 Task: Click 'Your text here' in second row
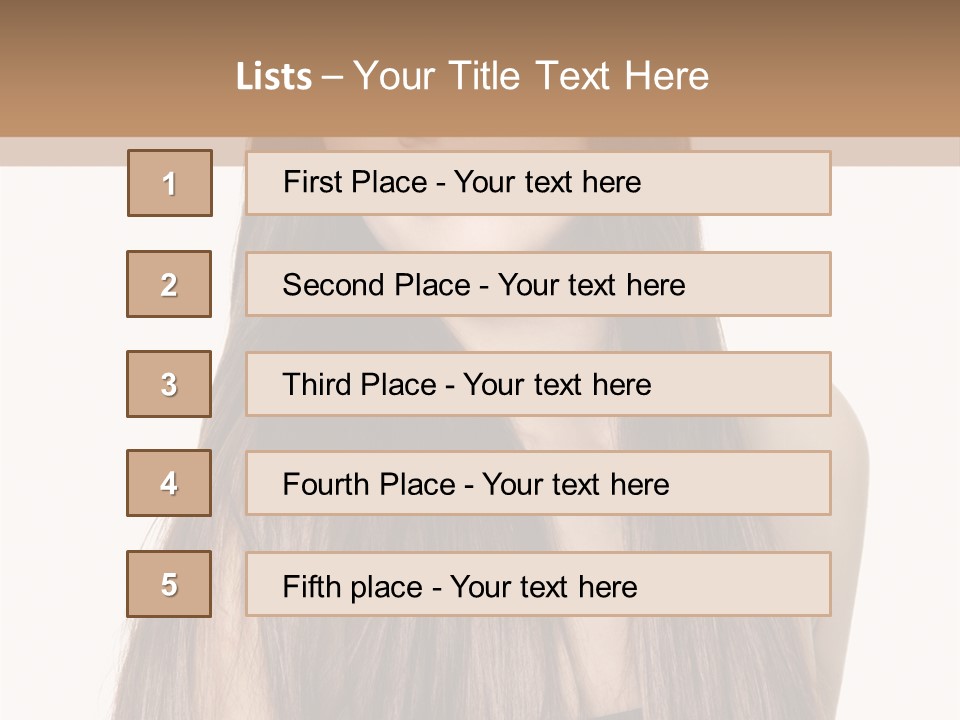[591, 285]
